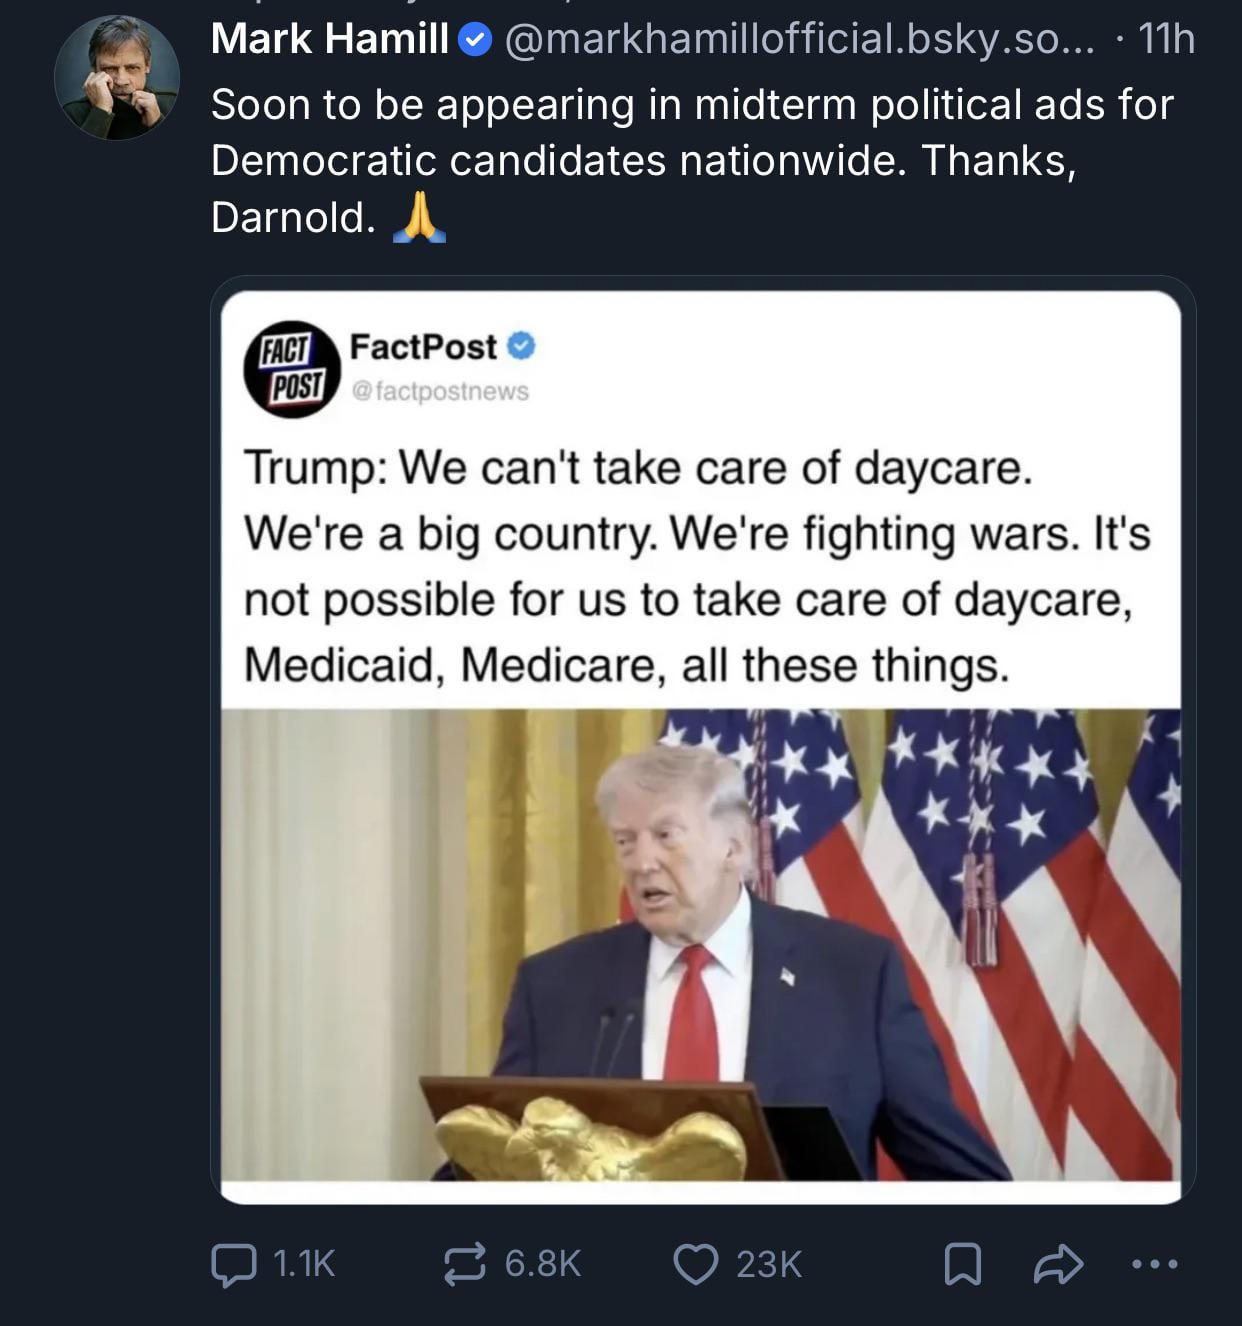Viewport: 1242px width, 1326px height.
Task: Click the 1.1K reply count
Action: (x=303, y=1264)
